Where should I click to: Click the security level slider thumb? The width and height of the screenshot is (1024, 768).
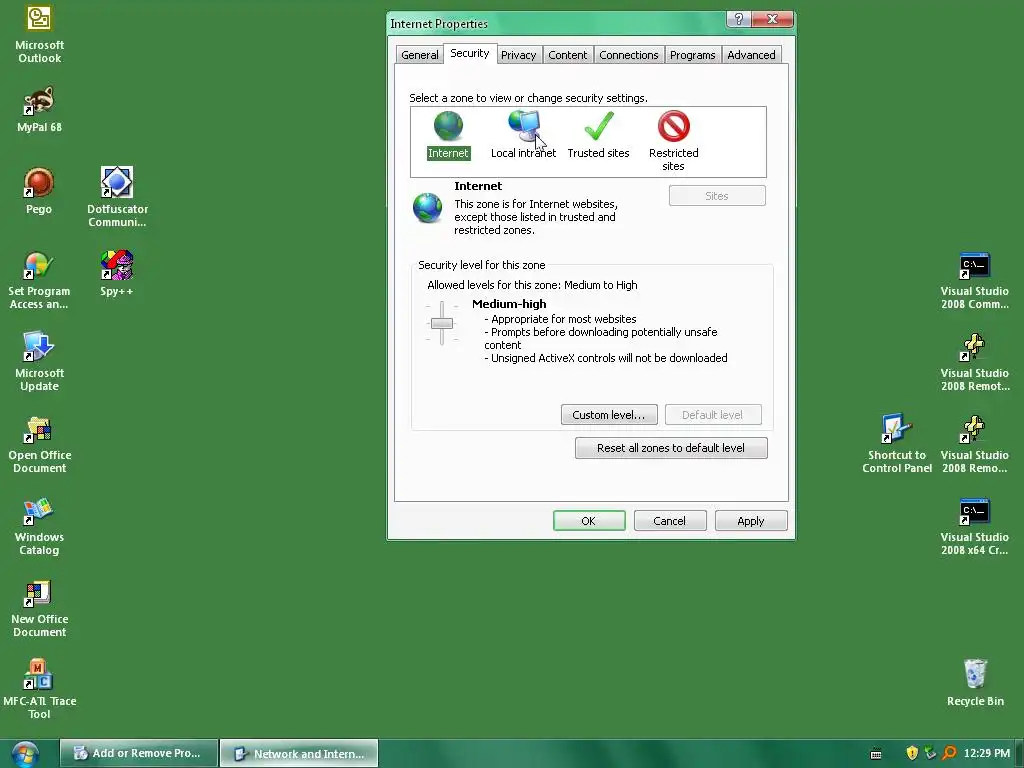pos(441,323)
